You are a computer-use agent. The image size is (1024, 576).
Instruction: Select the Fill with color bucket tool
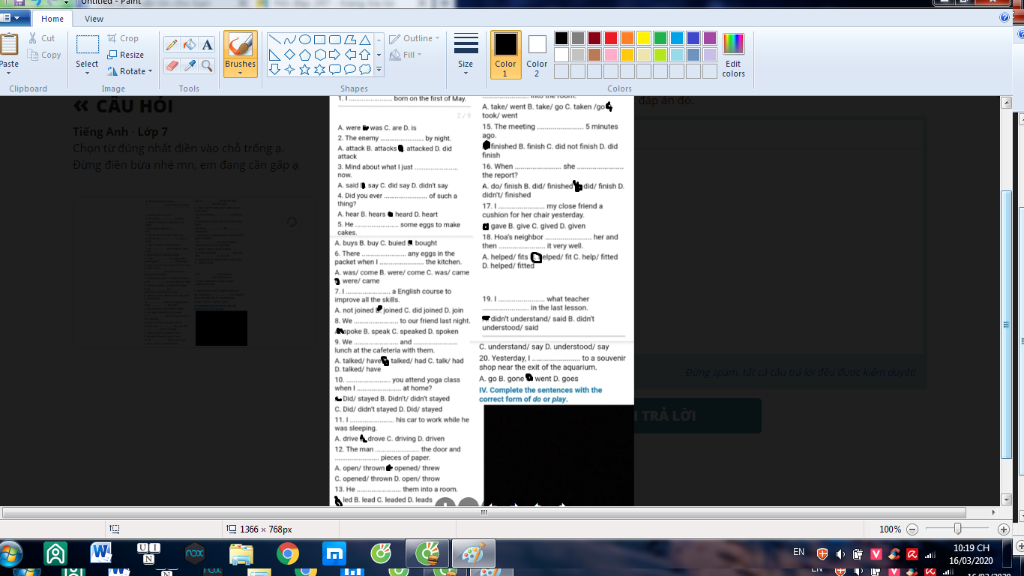click(x=189, y=44)
